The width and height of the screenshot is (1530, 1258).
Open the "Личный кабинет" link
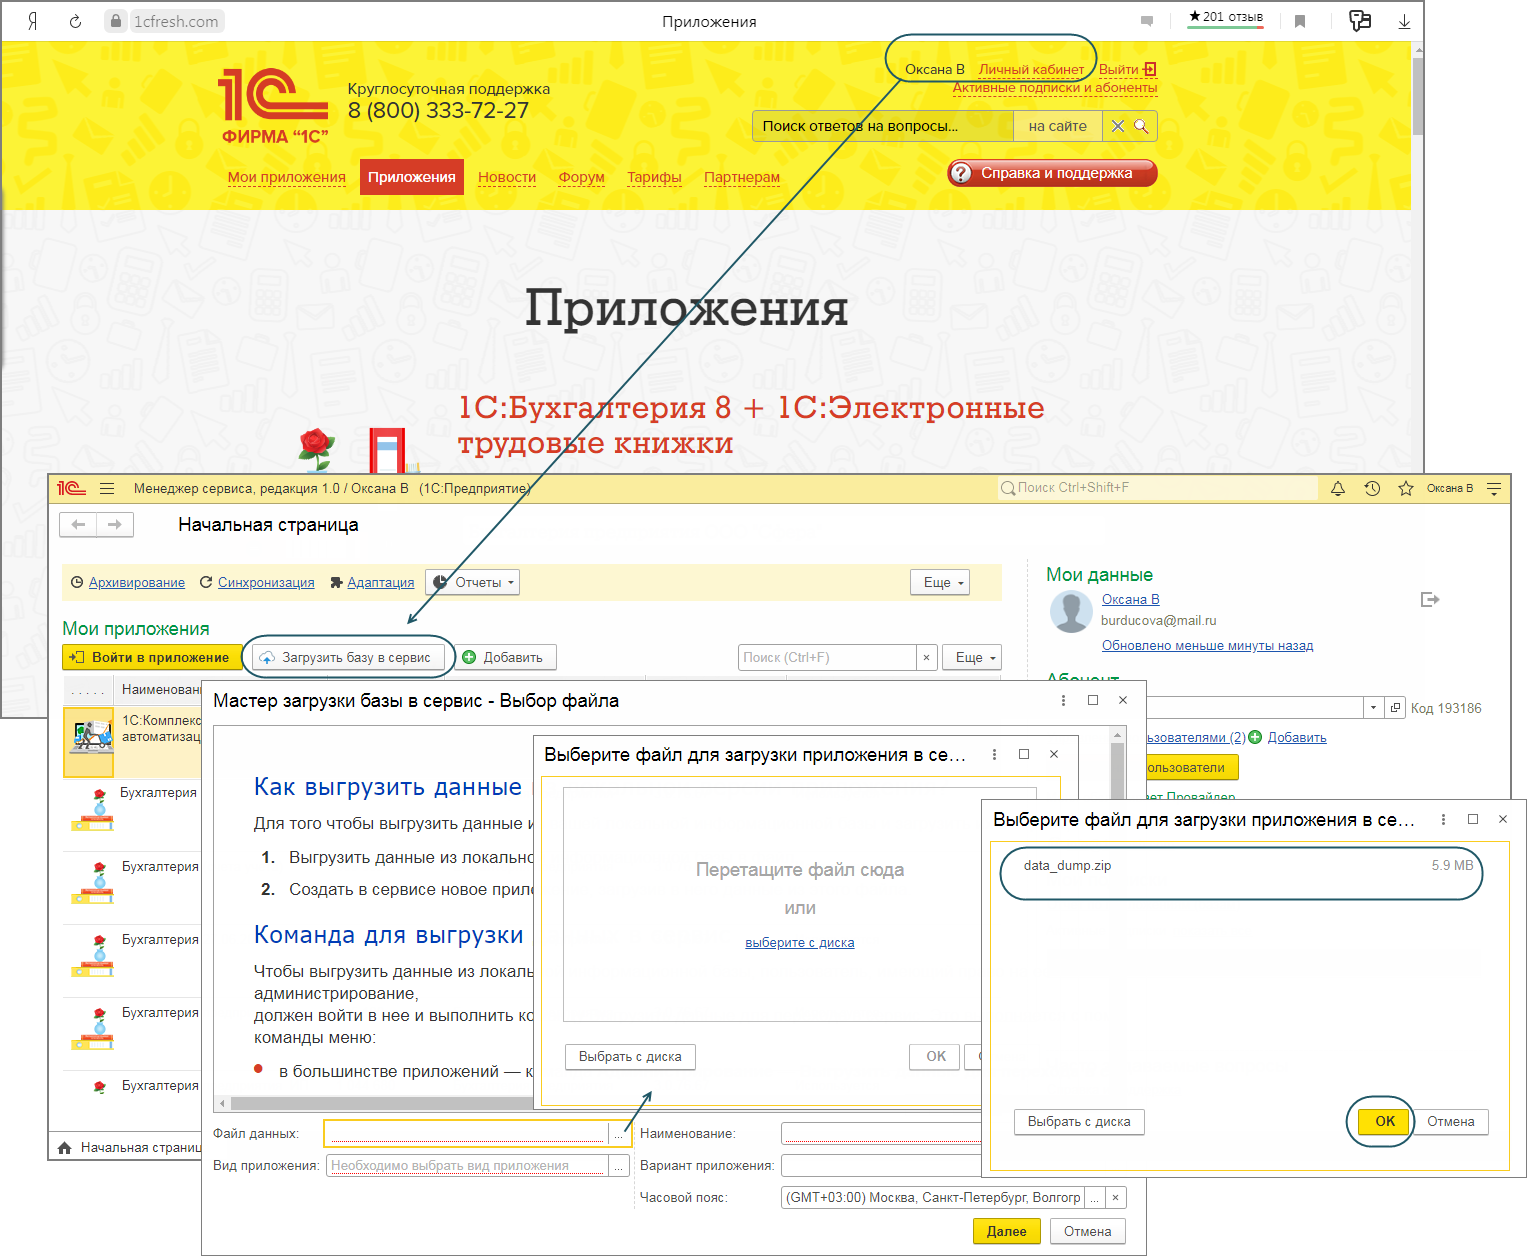click(x=1031, y=69)
